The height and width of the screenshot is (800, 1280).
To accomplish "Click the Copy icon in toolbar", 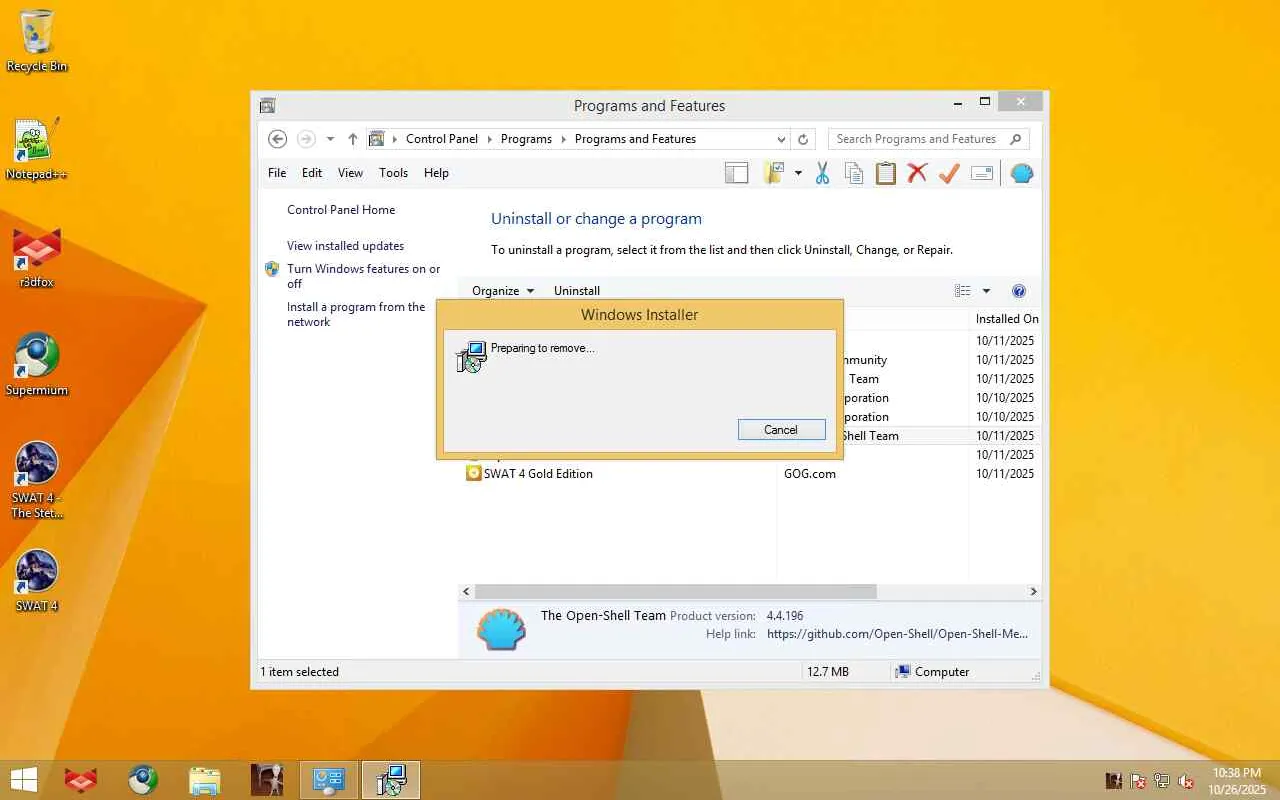I will 853,173.
